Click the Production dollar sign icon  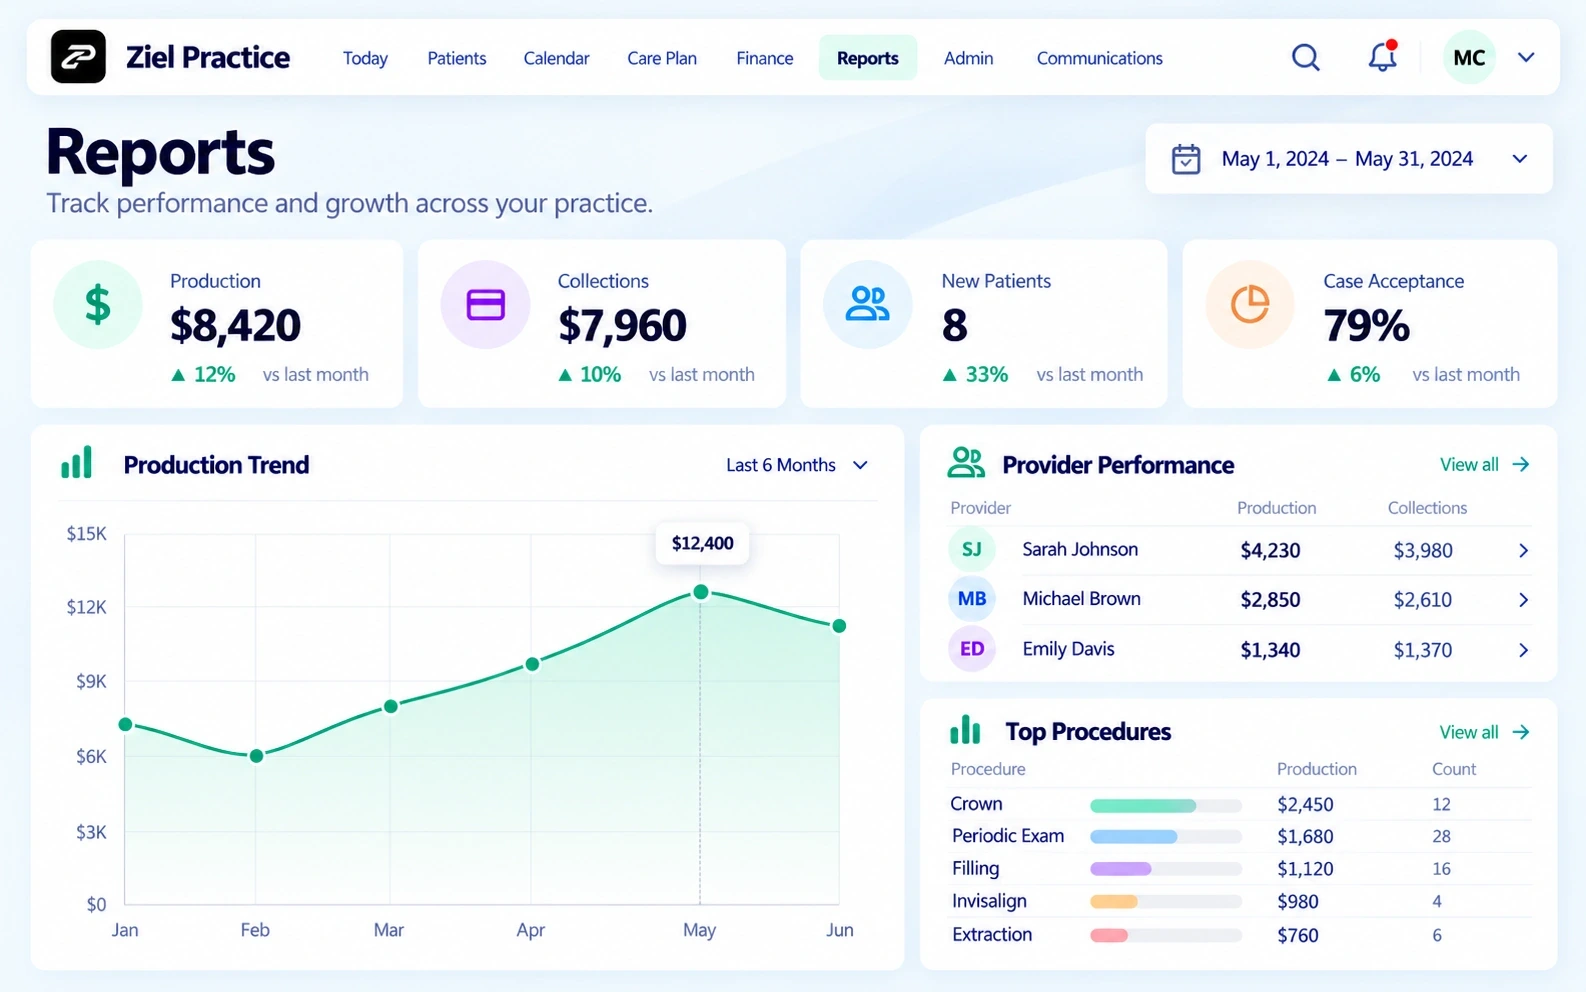click(97, 304)
